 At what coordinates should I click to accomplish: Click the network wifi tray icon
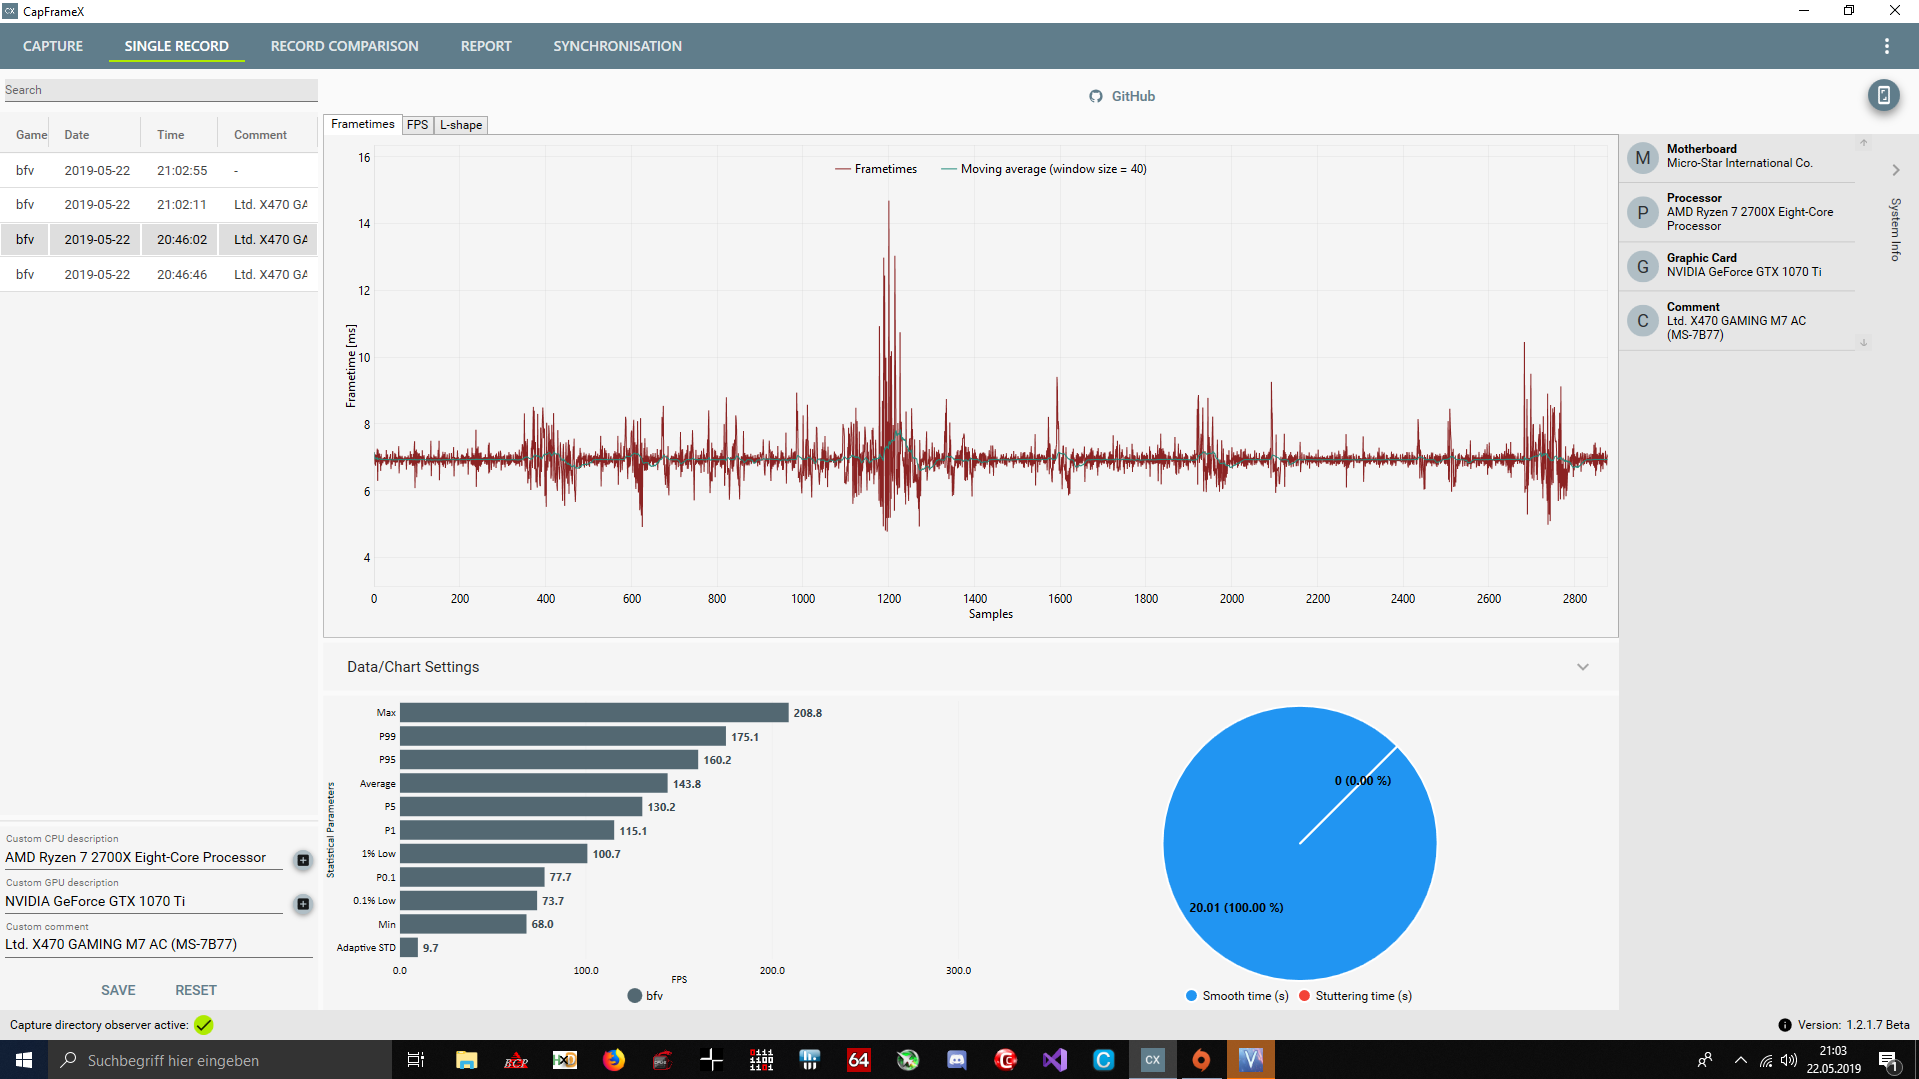point(1765,1060)
